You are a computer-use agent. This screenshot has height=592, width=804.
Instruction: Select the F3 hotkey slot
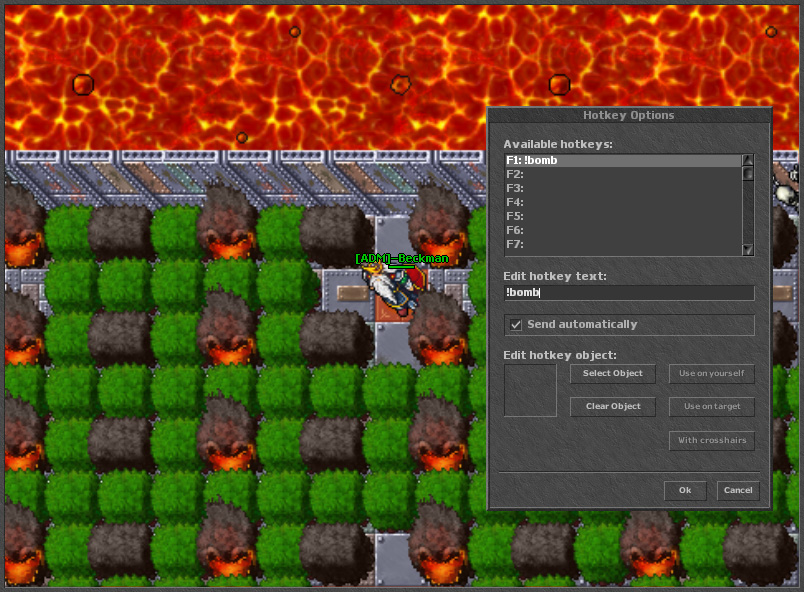(x=600, y=187)
